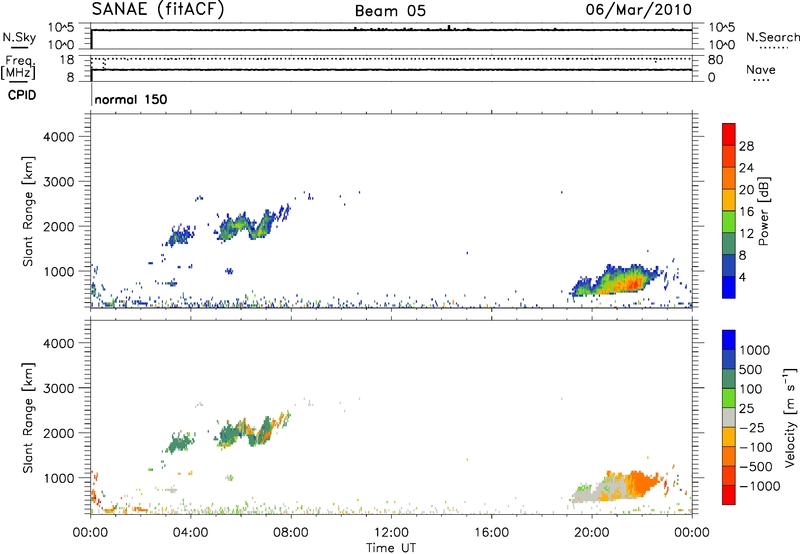Select the 04:00 time tick label

point(190,533)
